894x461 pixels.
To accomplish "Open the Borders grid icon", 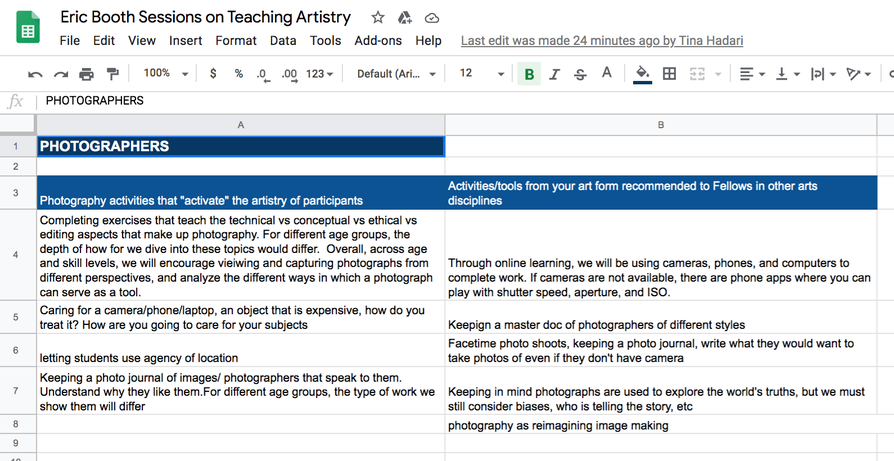I will click(x=669, y=74).
